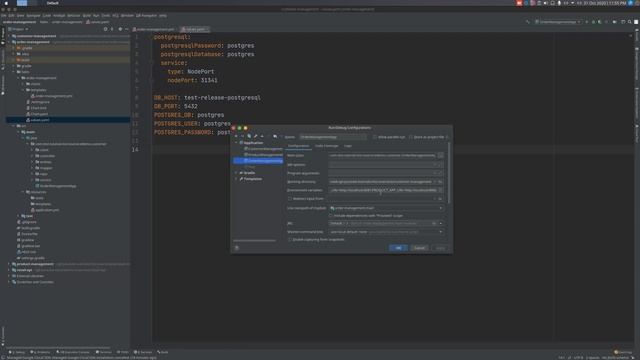
Task: Open the Edit menu
Action: point(11,16)
